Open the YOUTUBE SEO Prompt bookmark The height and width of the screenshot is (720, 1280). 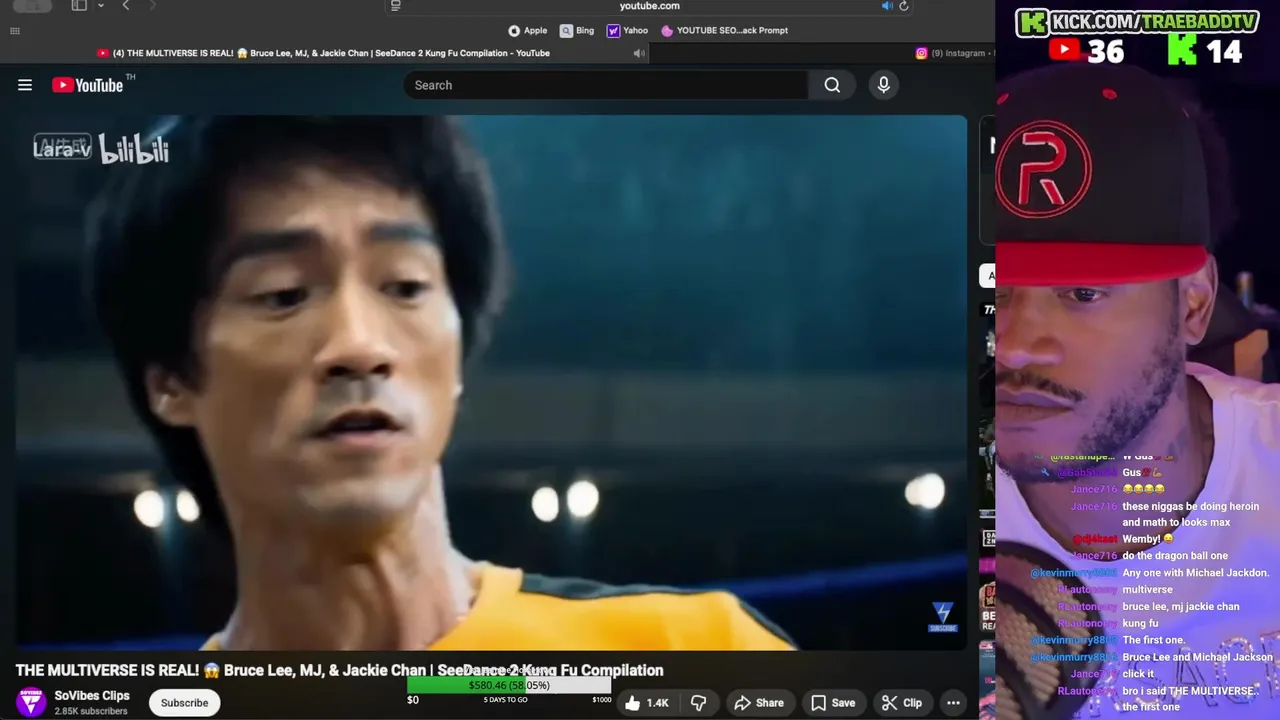point(725,30)
